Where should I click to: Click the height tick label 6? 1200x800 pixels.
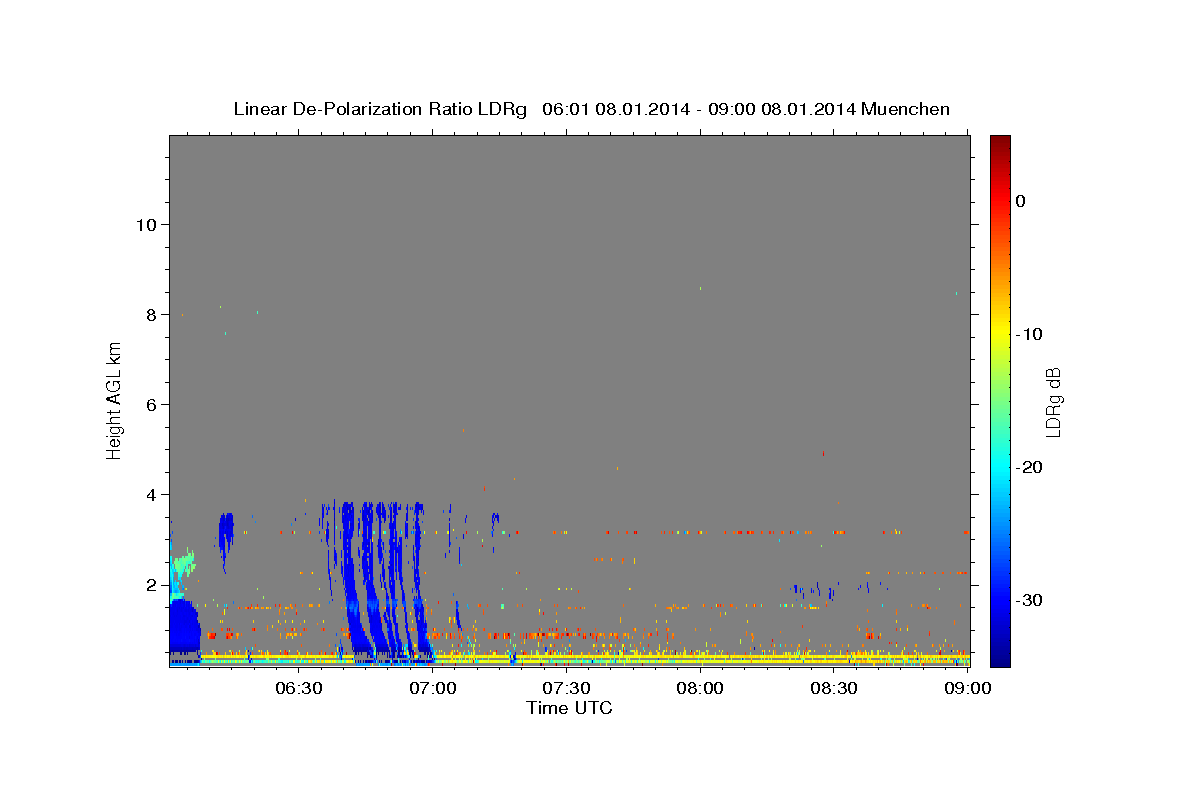point(150,404)
